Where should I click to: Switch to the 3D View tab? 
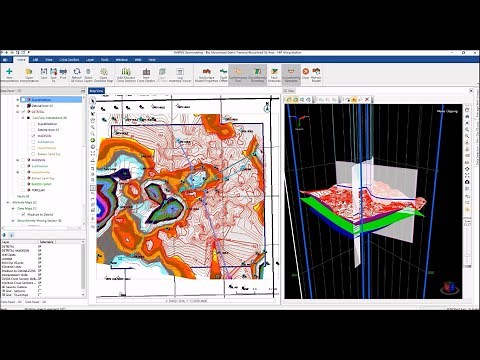[x=289, y=91]
